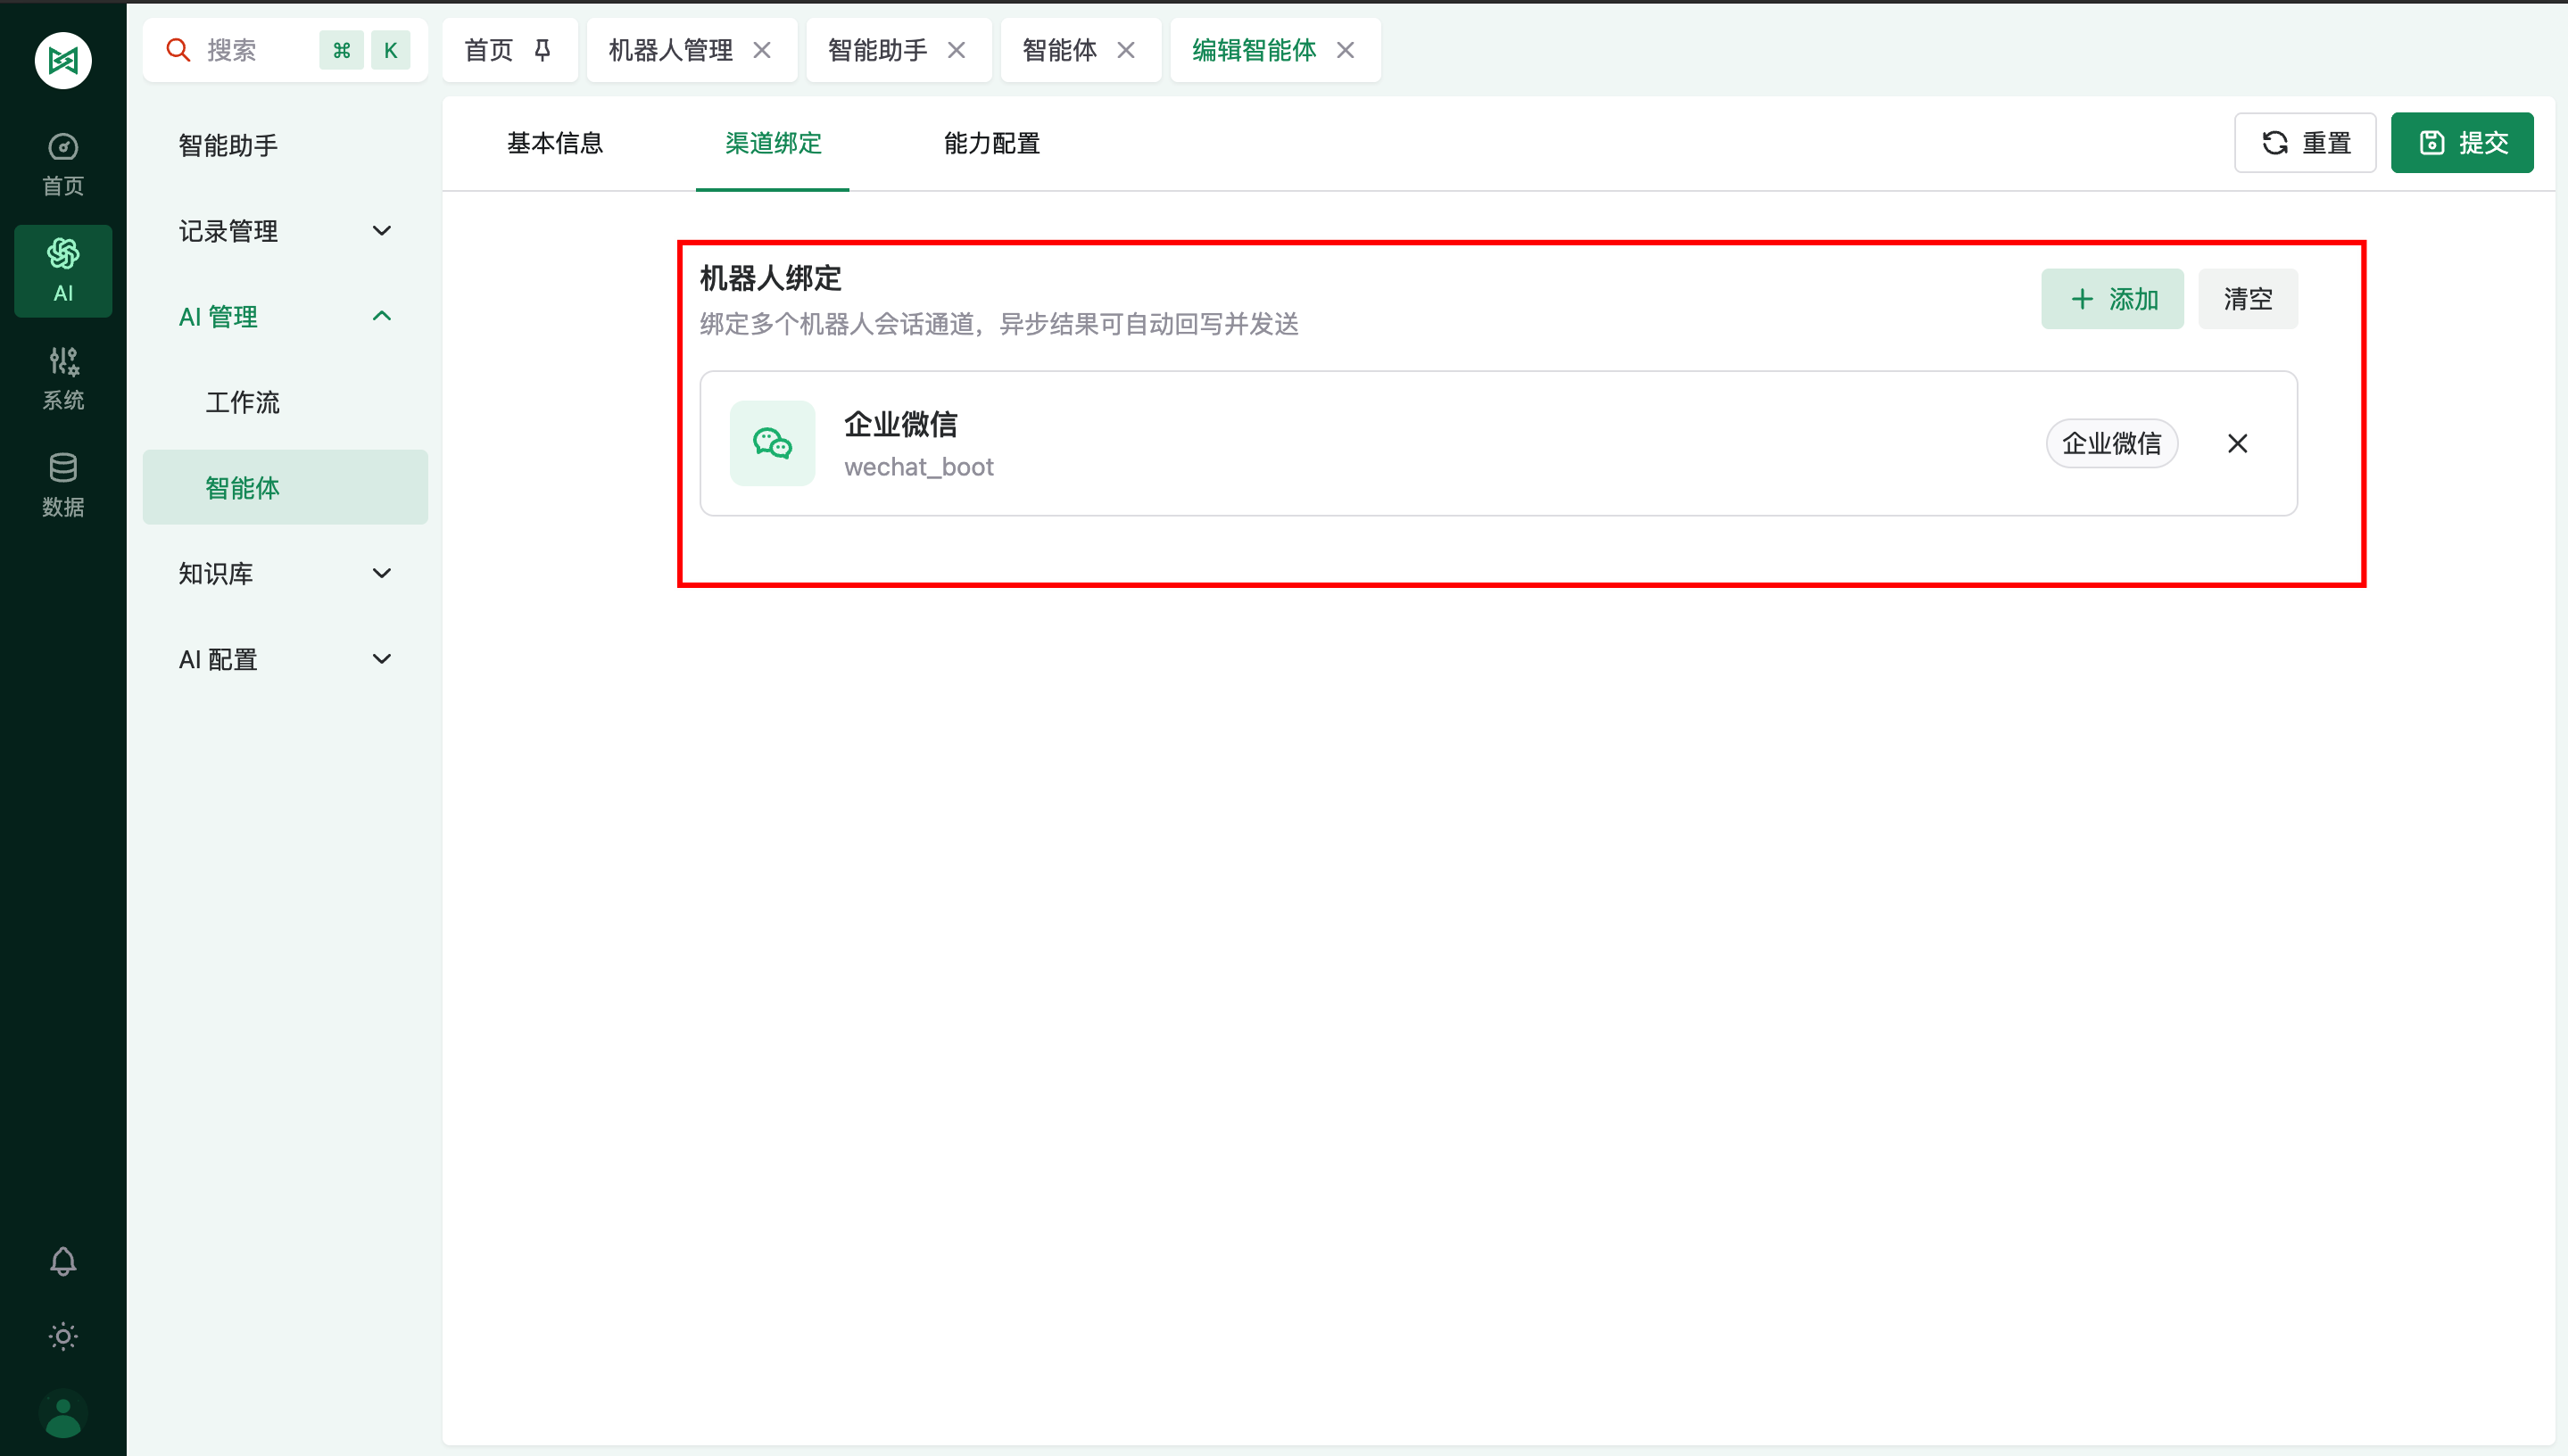The width and height of the screenshot is (2568, 1456).
Task: Open the 系统 panel from the sidebar
Action: click(x=63, y=377)
